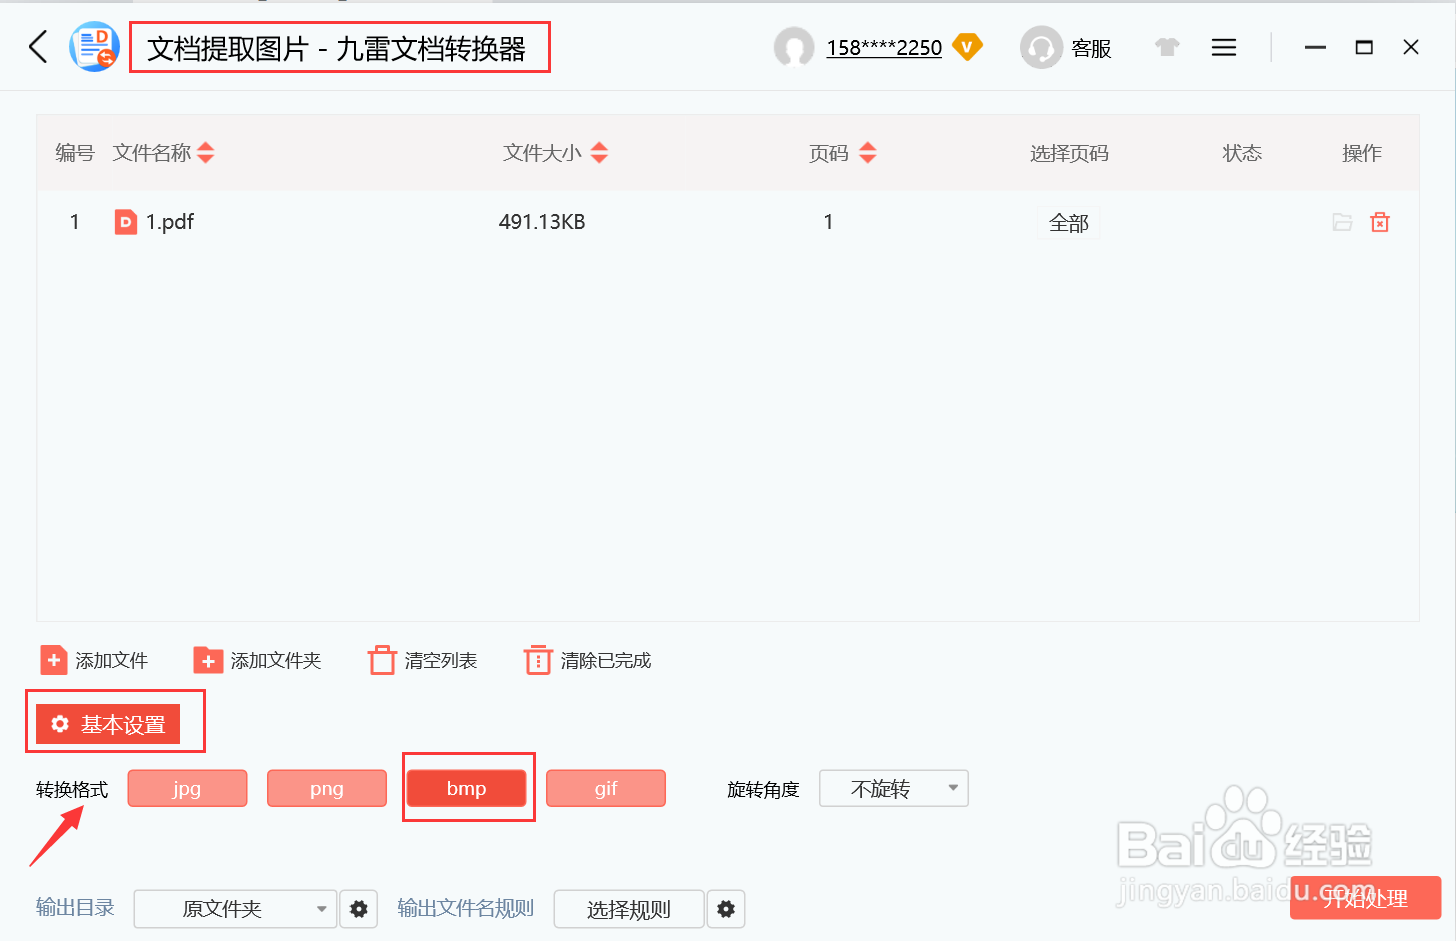Click the gear icon beside 选择规则

coord(726,909)
